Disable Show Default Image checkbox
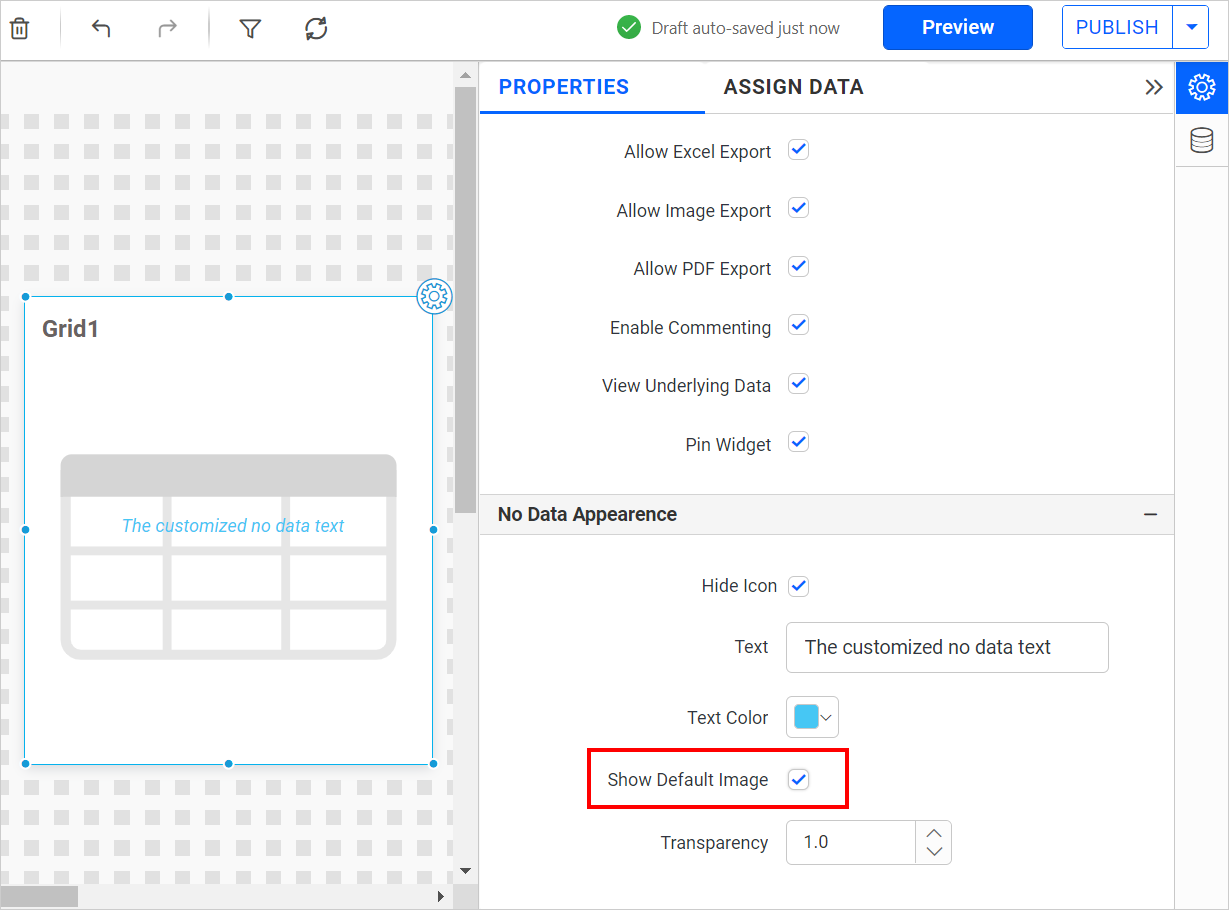The image size is (1229, 910). click(798, 780)
